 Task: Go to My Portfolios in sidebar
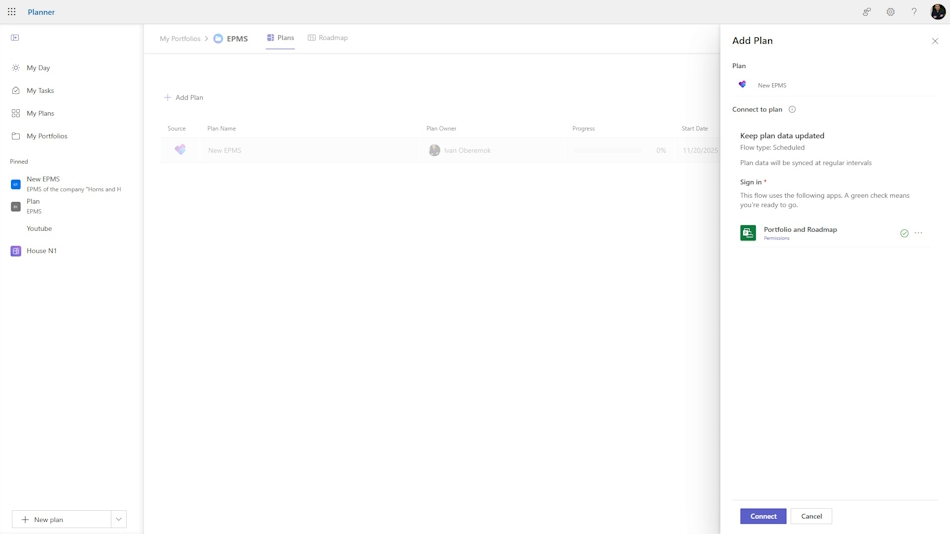(x=47, y=136)
